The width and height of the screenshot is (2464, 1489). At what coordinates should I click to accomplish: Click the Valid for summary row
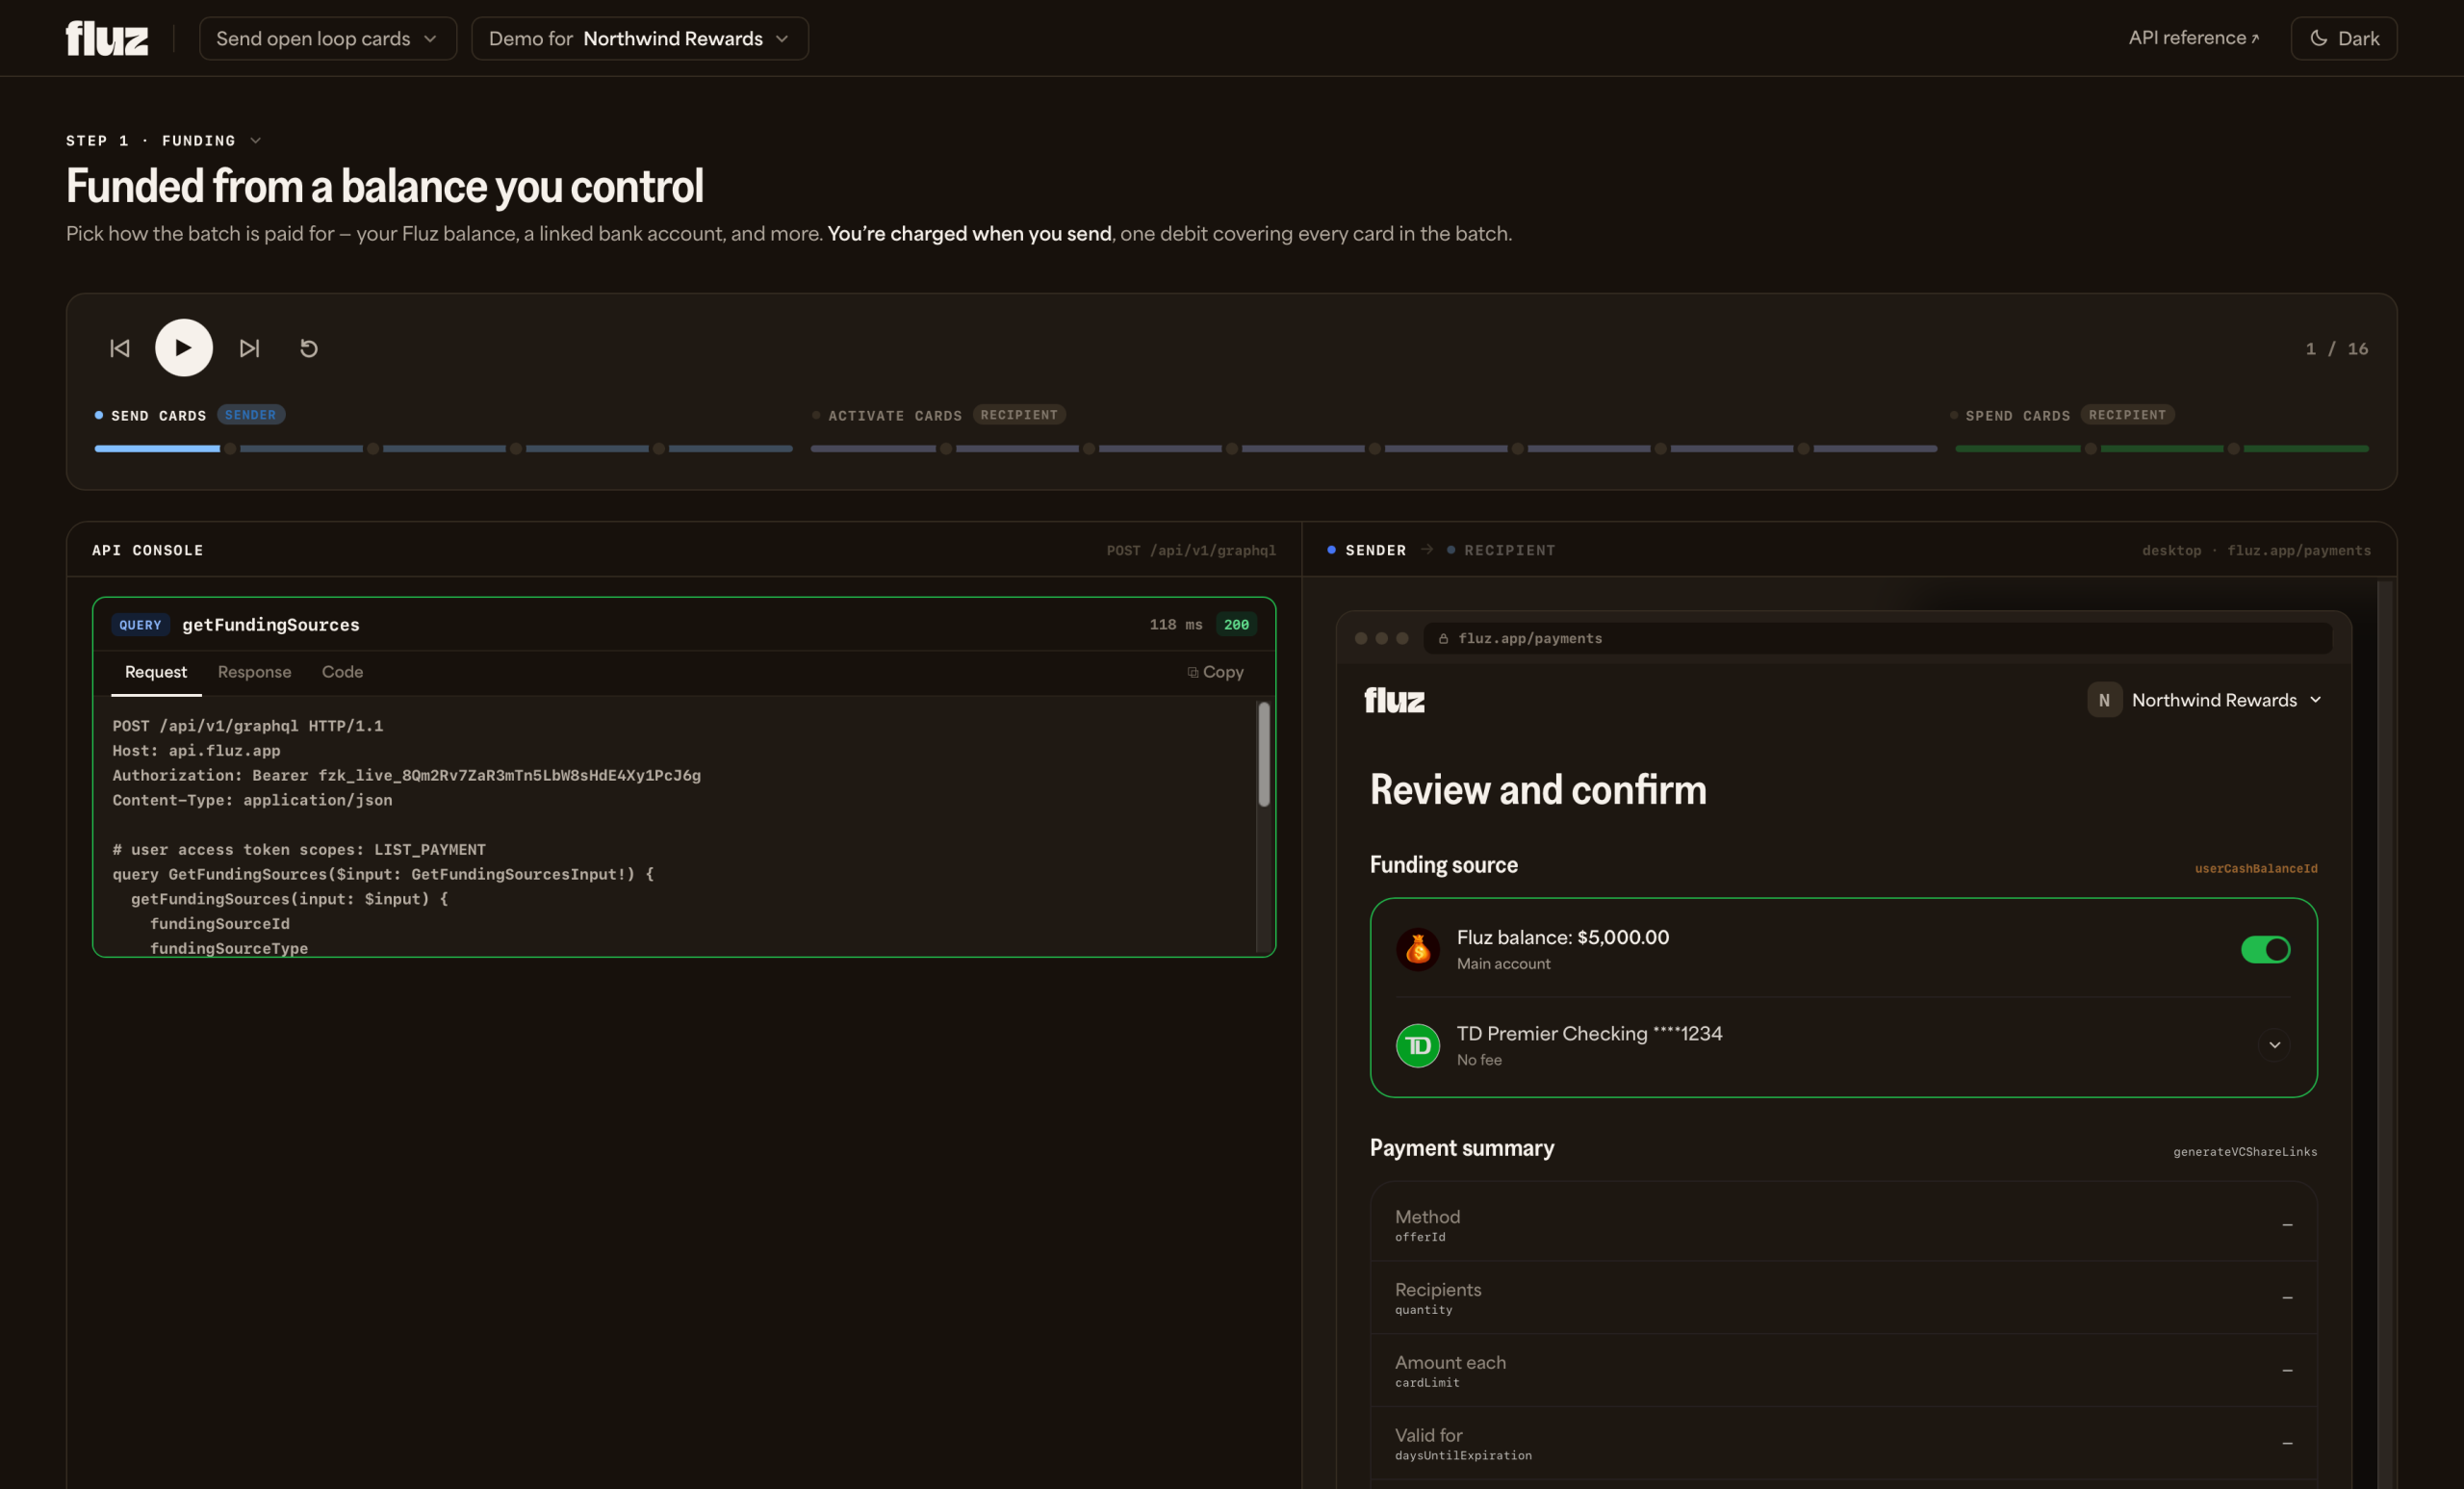tap(1843, 1443)
